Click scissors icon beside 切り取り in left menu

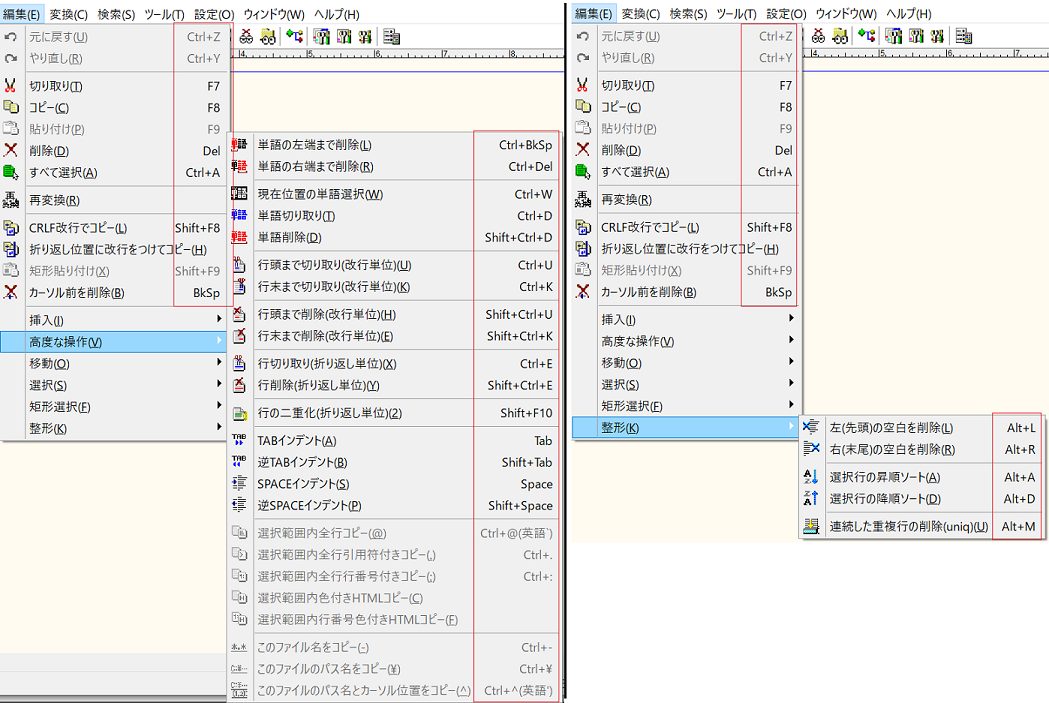[11, 86]
